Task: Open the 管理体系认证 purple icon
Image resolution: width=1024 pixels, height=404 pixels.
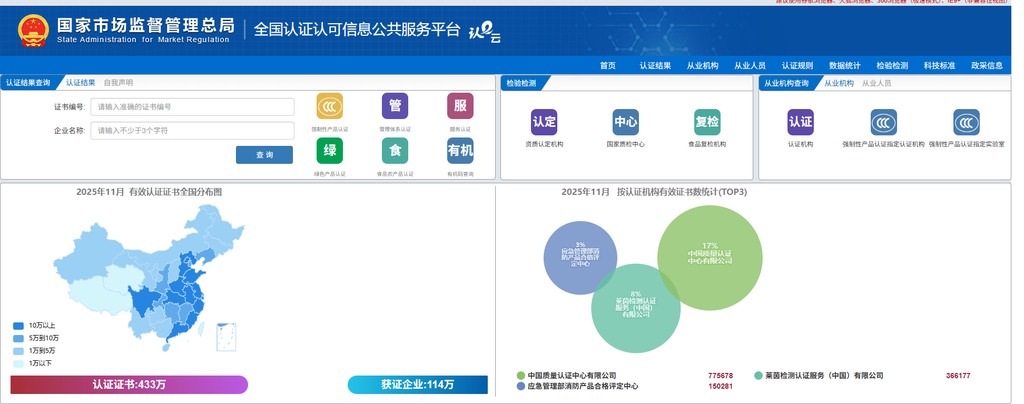Action: click(x=395, y=106)
